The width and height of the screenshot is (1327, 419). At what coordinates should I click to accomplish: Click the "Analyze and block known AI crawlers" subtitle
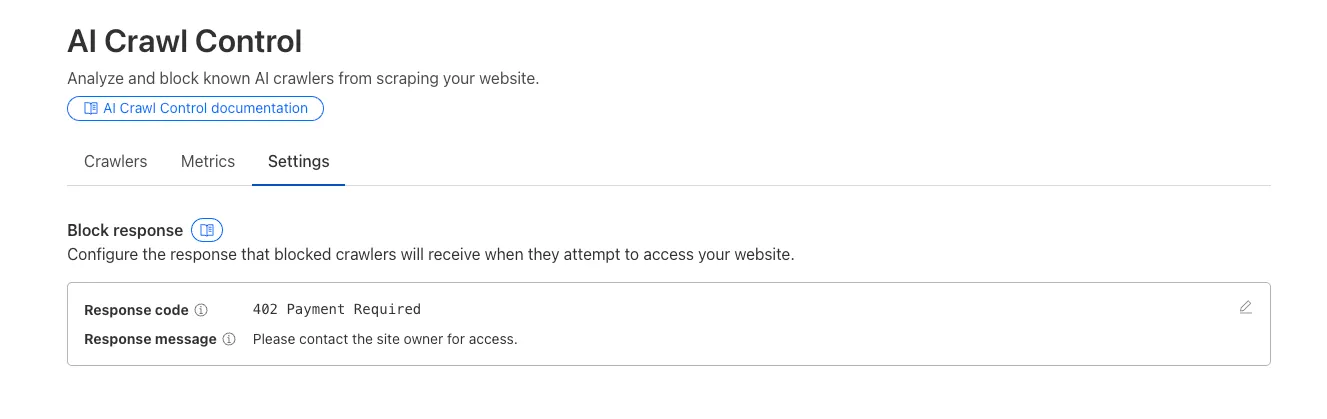tap(303, 78)
